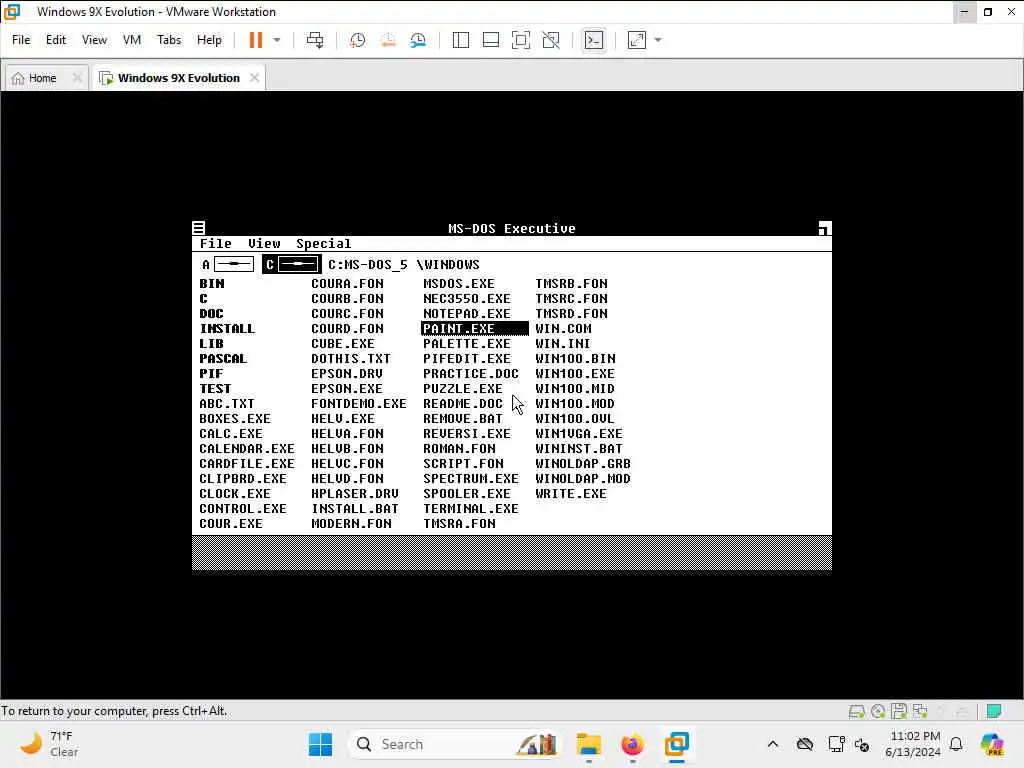
Task: Open the Special menu
Action: pyautogui.click(x=323, y=244)
